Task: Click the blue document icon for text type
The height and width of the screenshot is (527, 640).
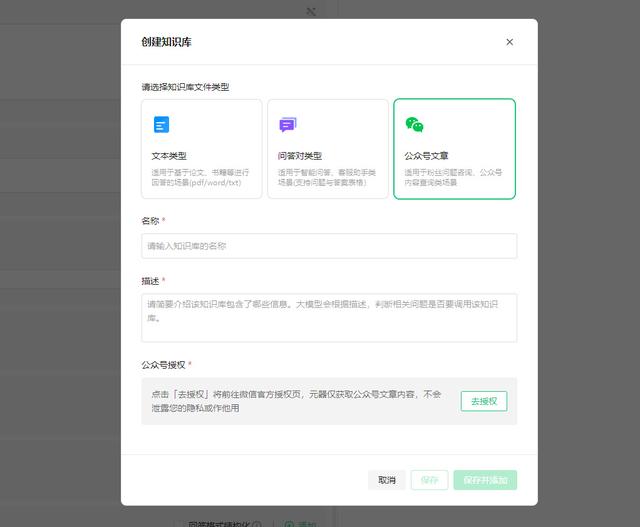Action: (x=161, y=125)
